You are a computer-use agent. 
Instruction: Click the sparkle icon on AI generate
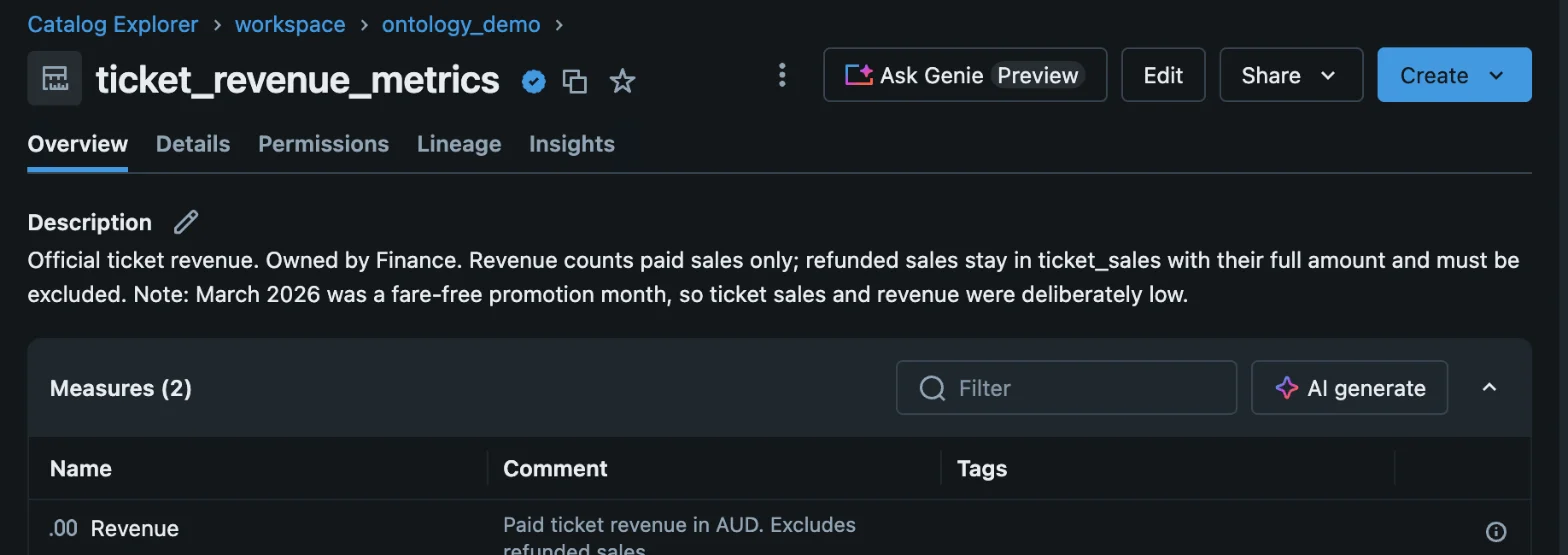[x=1287, y=388]
